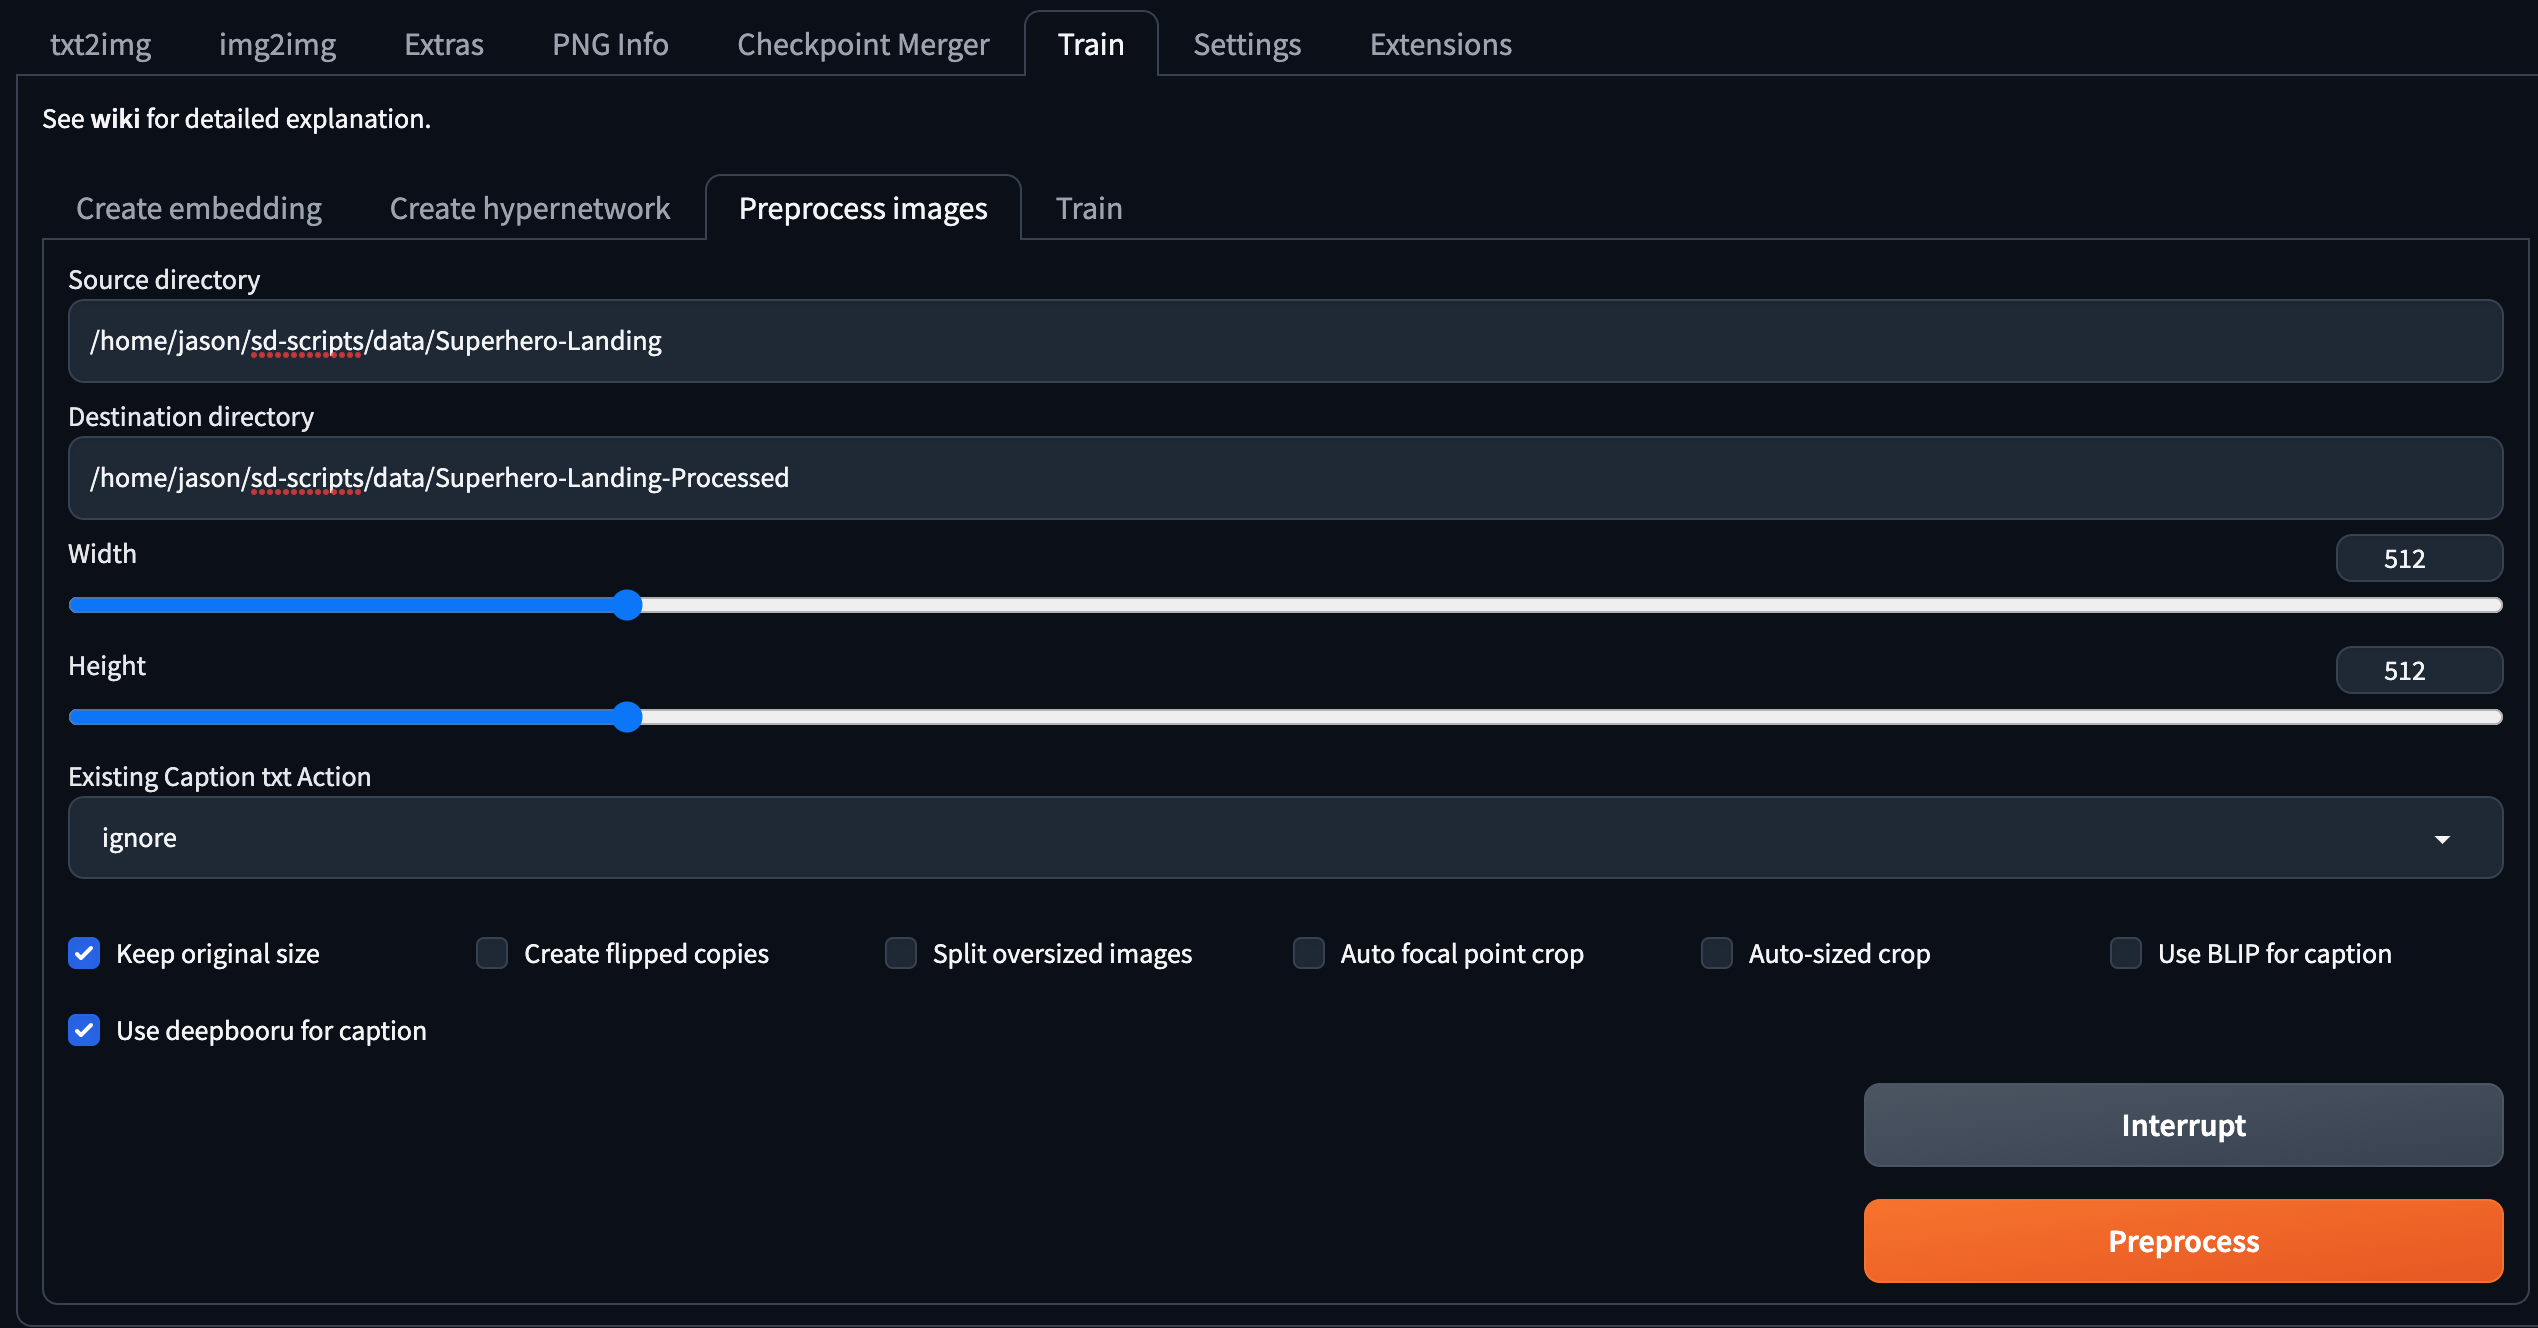Viewport: 2538px width, 1328px height.
Task: Switch to the txt2img tab
Action: pos(100,44)
